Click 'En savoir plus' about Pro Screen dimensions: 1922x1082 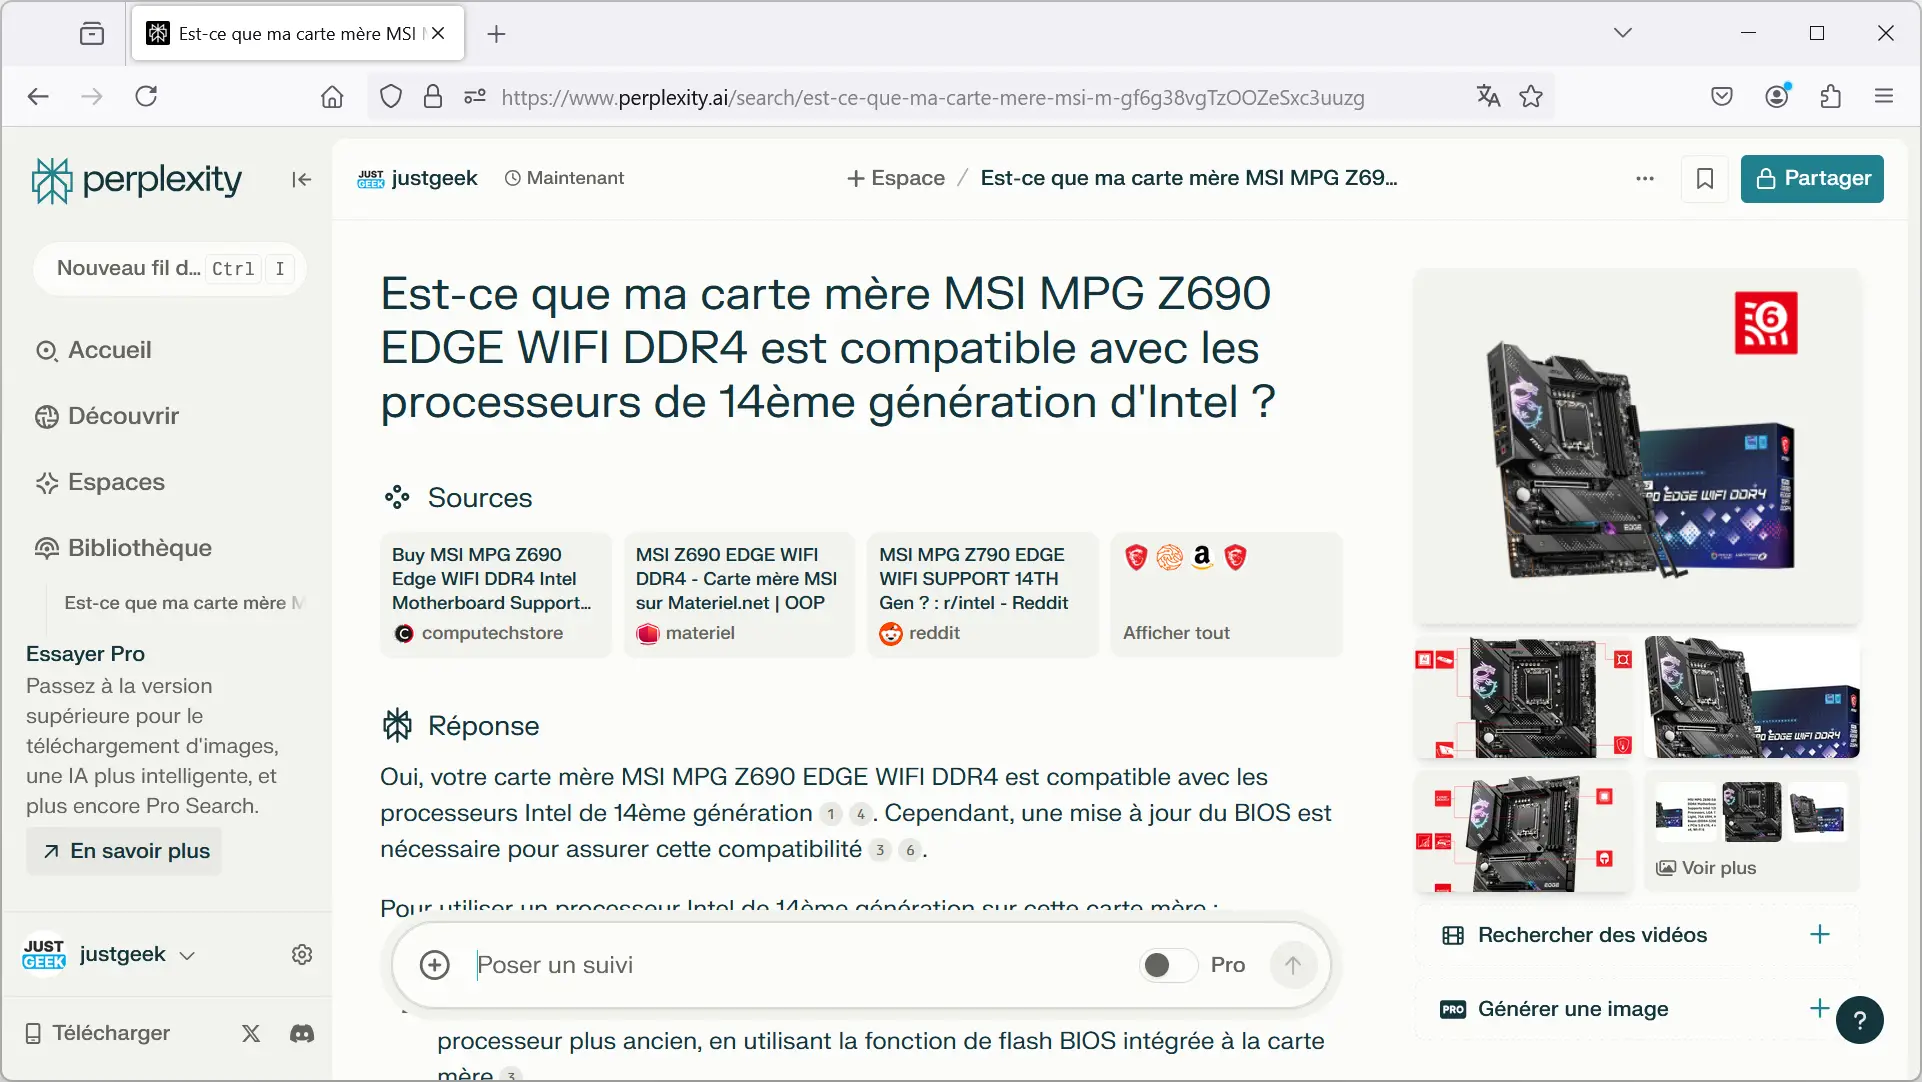coord(125,851)
